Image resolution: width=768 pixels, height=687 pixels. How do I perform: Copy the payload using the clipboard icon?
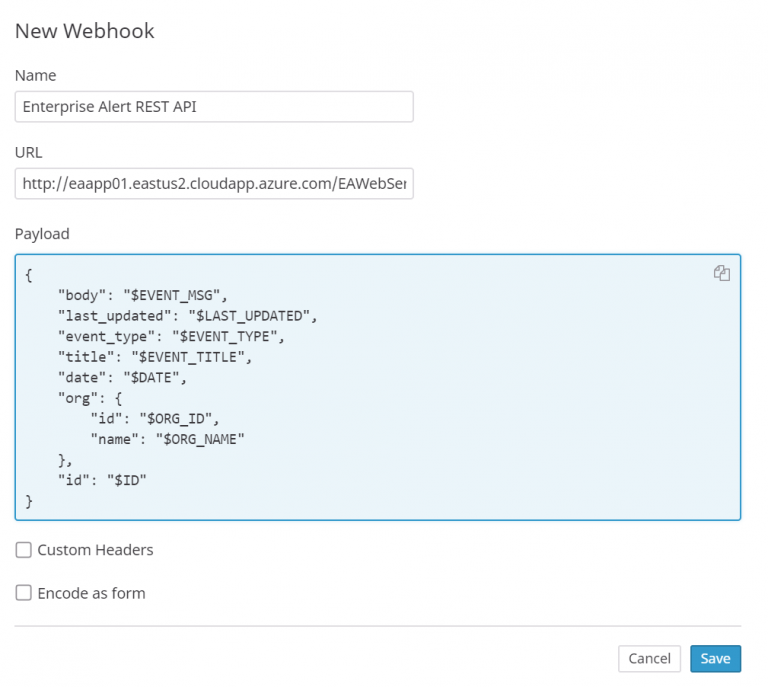pyautogui.click(x=721, y=273)
